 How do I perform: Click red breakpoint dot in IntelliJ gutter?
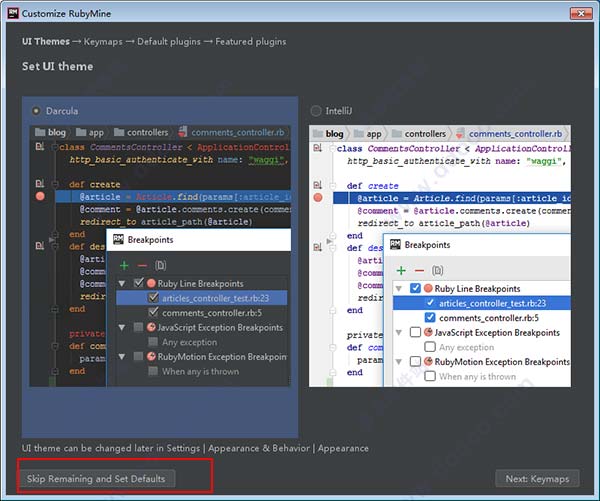click(x=318, y=198)
